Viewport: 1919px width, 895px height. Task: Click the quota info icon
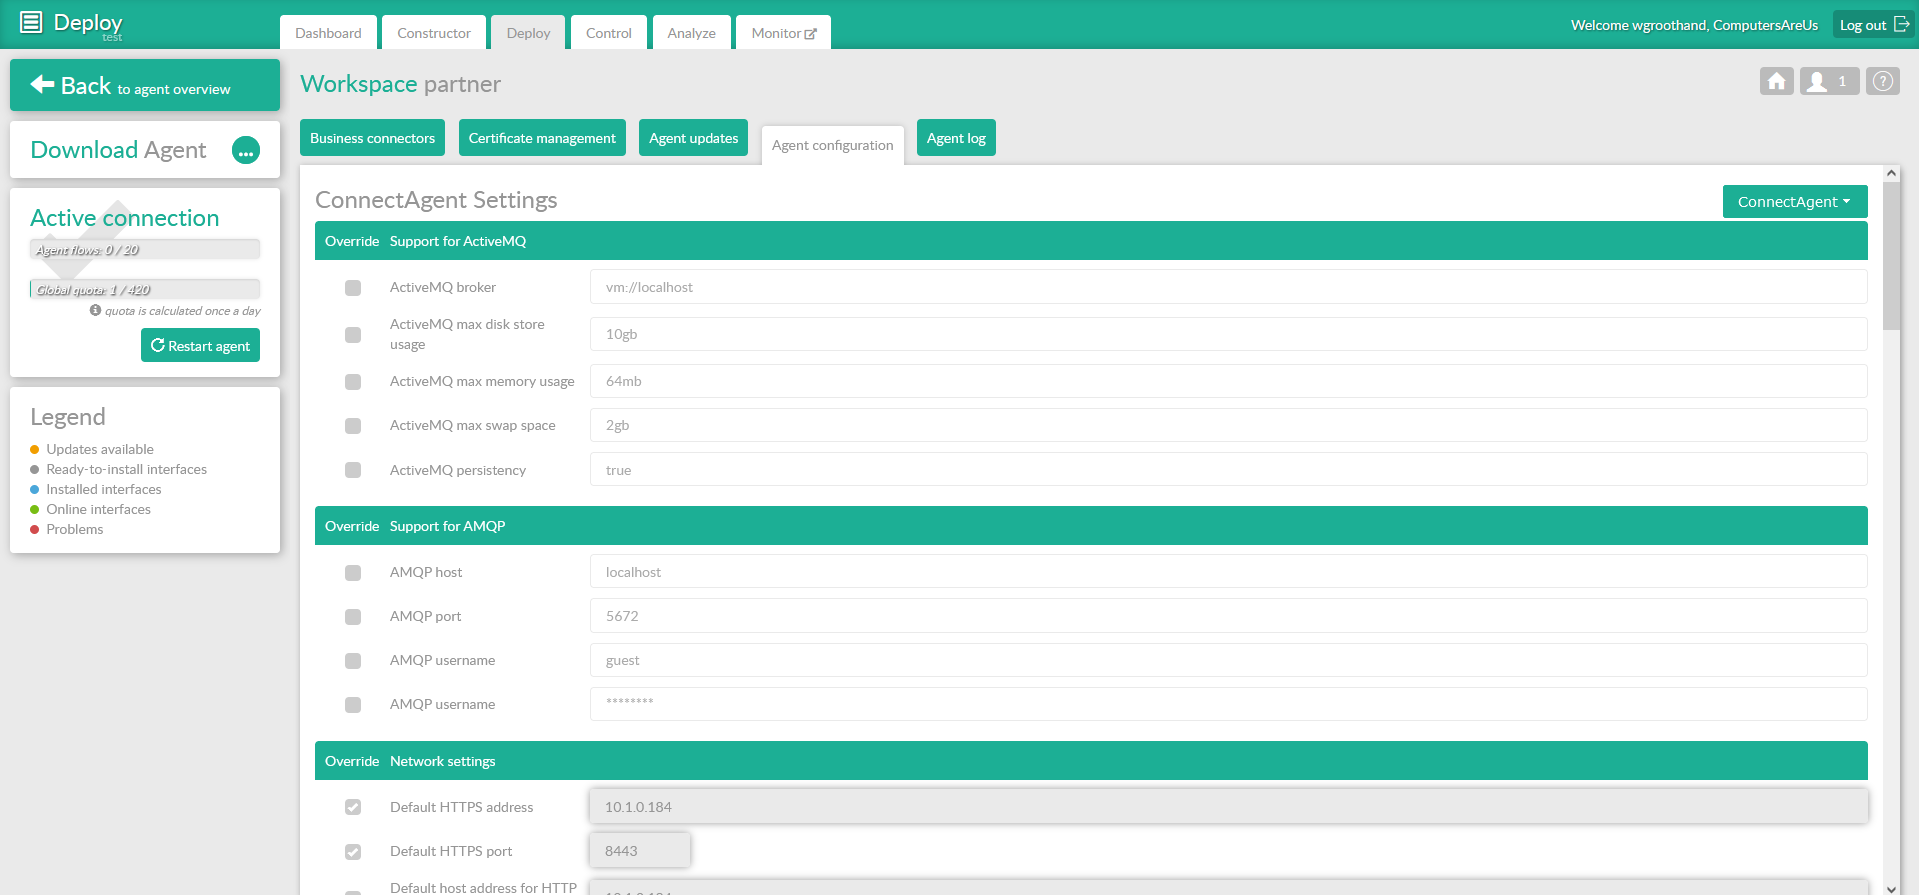95,310
